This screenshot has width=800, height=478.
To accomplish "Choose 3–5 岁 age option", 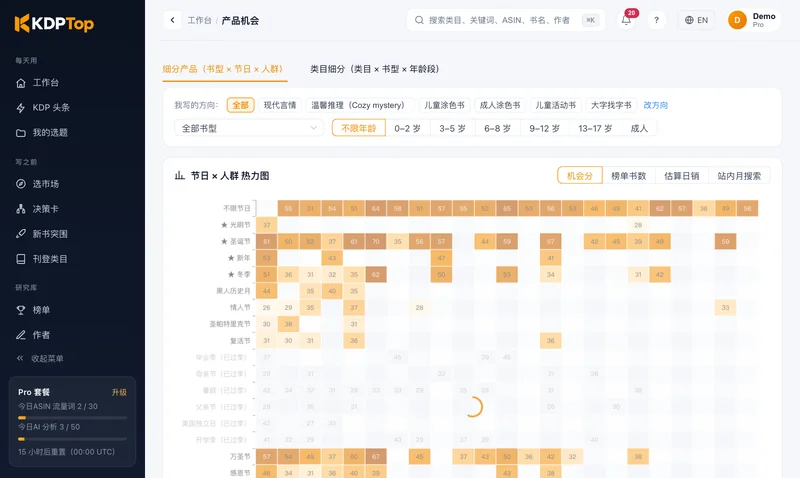I will [453, 128].
